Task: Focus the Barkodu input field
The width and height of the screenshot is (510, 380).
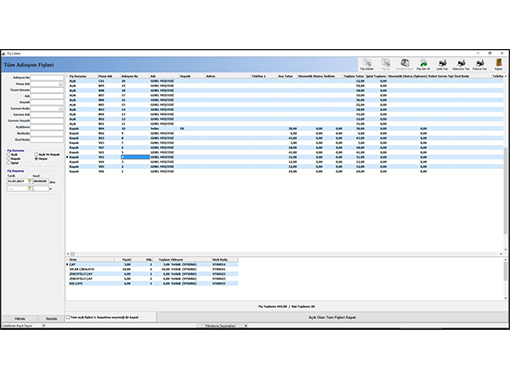Action: [x=47, y=133]
